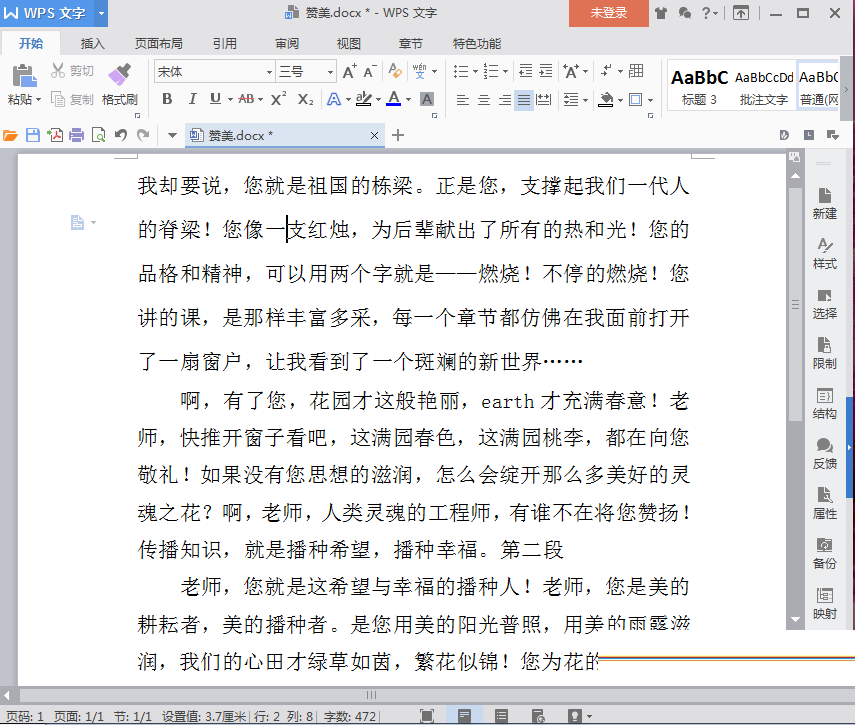Open the 引用 tab
The image size is (855, 725).
[x=225, y=44]
